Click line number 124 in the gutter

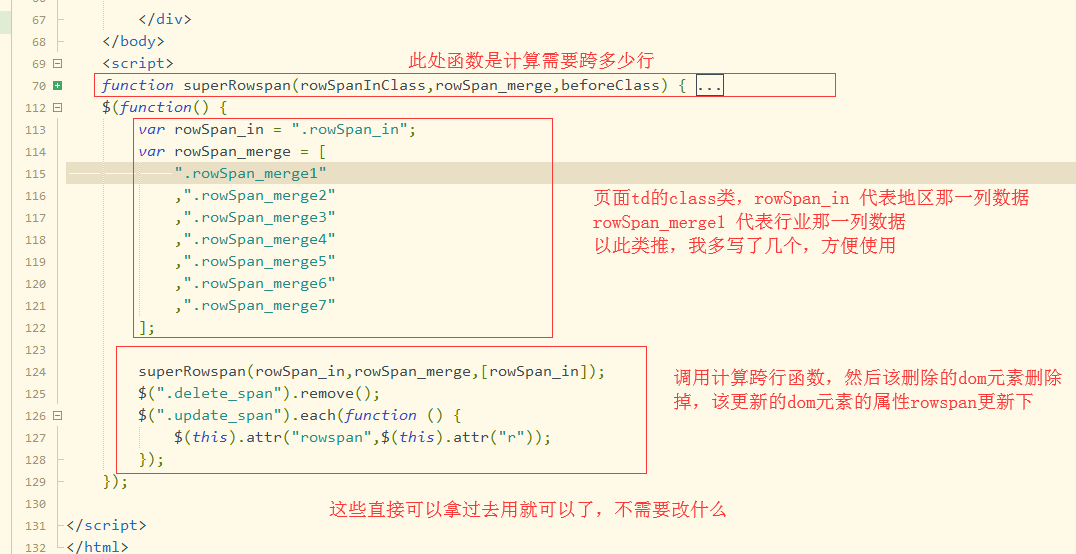click(x=34, y=371)
